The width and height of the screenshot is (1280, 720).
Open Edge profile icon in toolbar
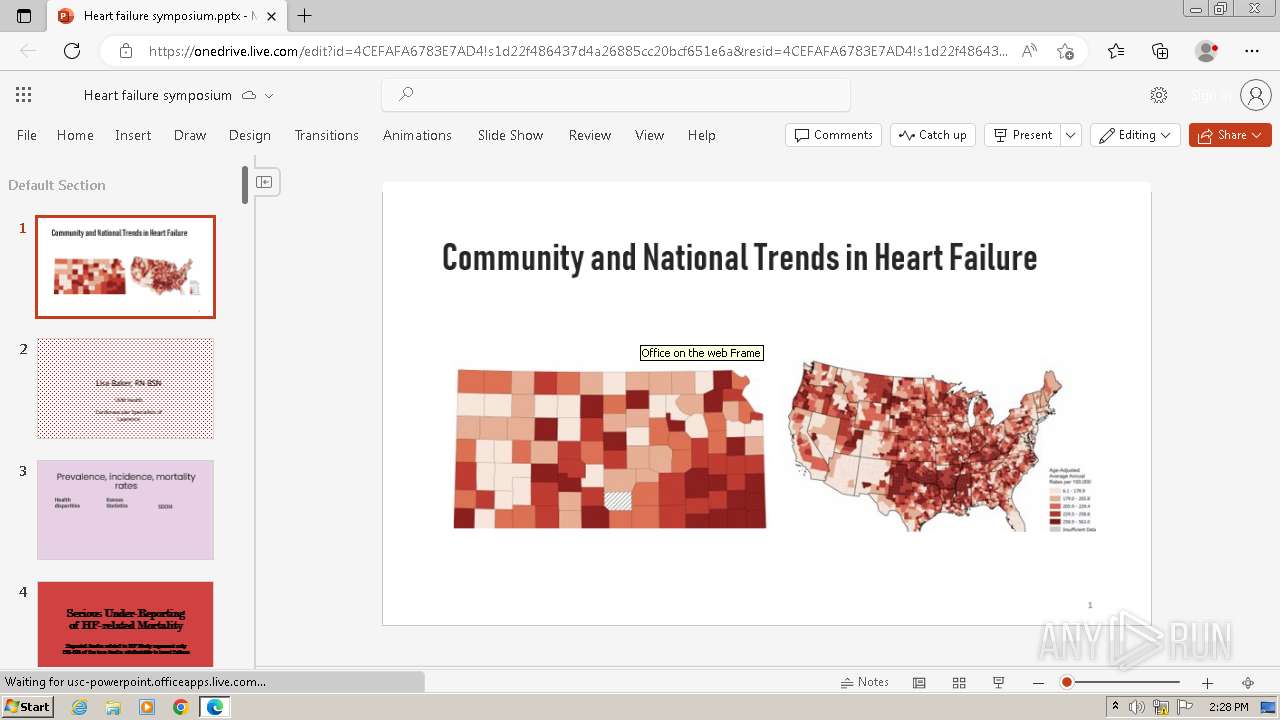(x=1207, y=51)
